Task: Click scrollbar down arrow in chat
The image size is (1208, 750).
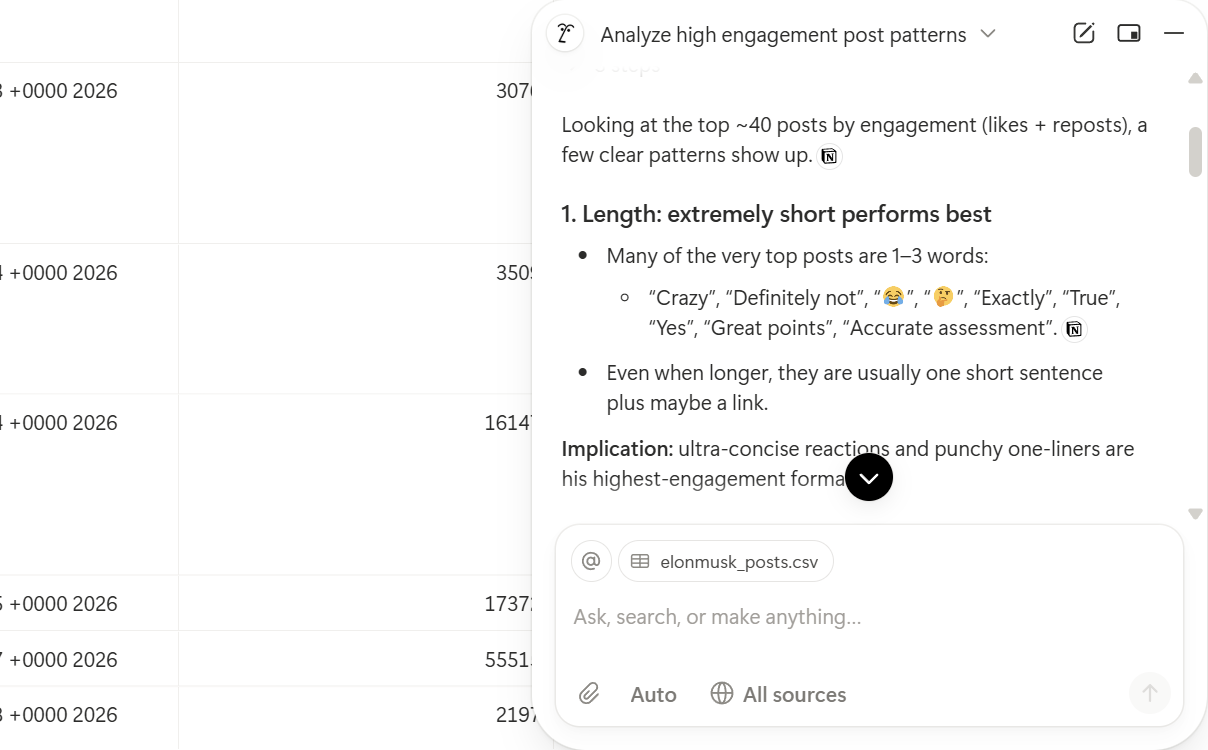Action: 1195,513
